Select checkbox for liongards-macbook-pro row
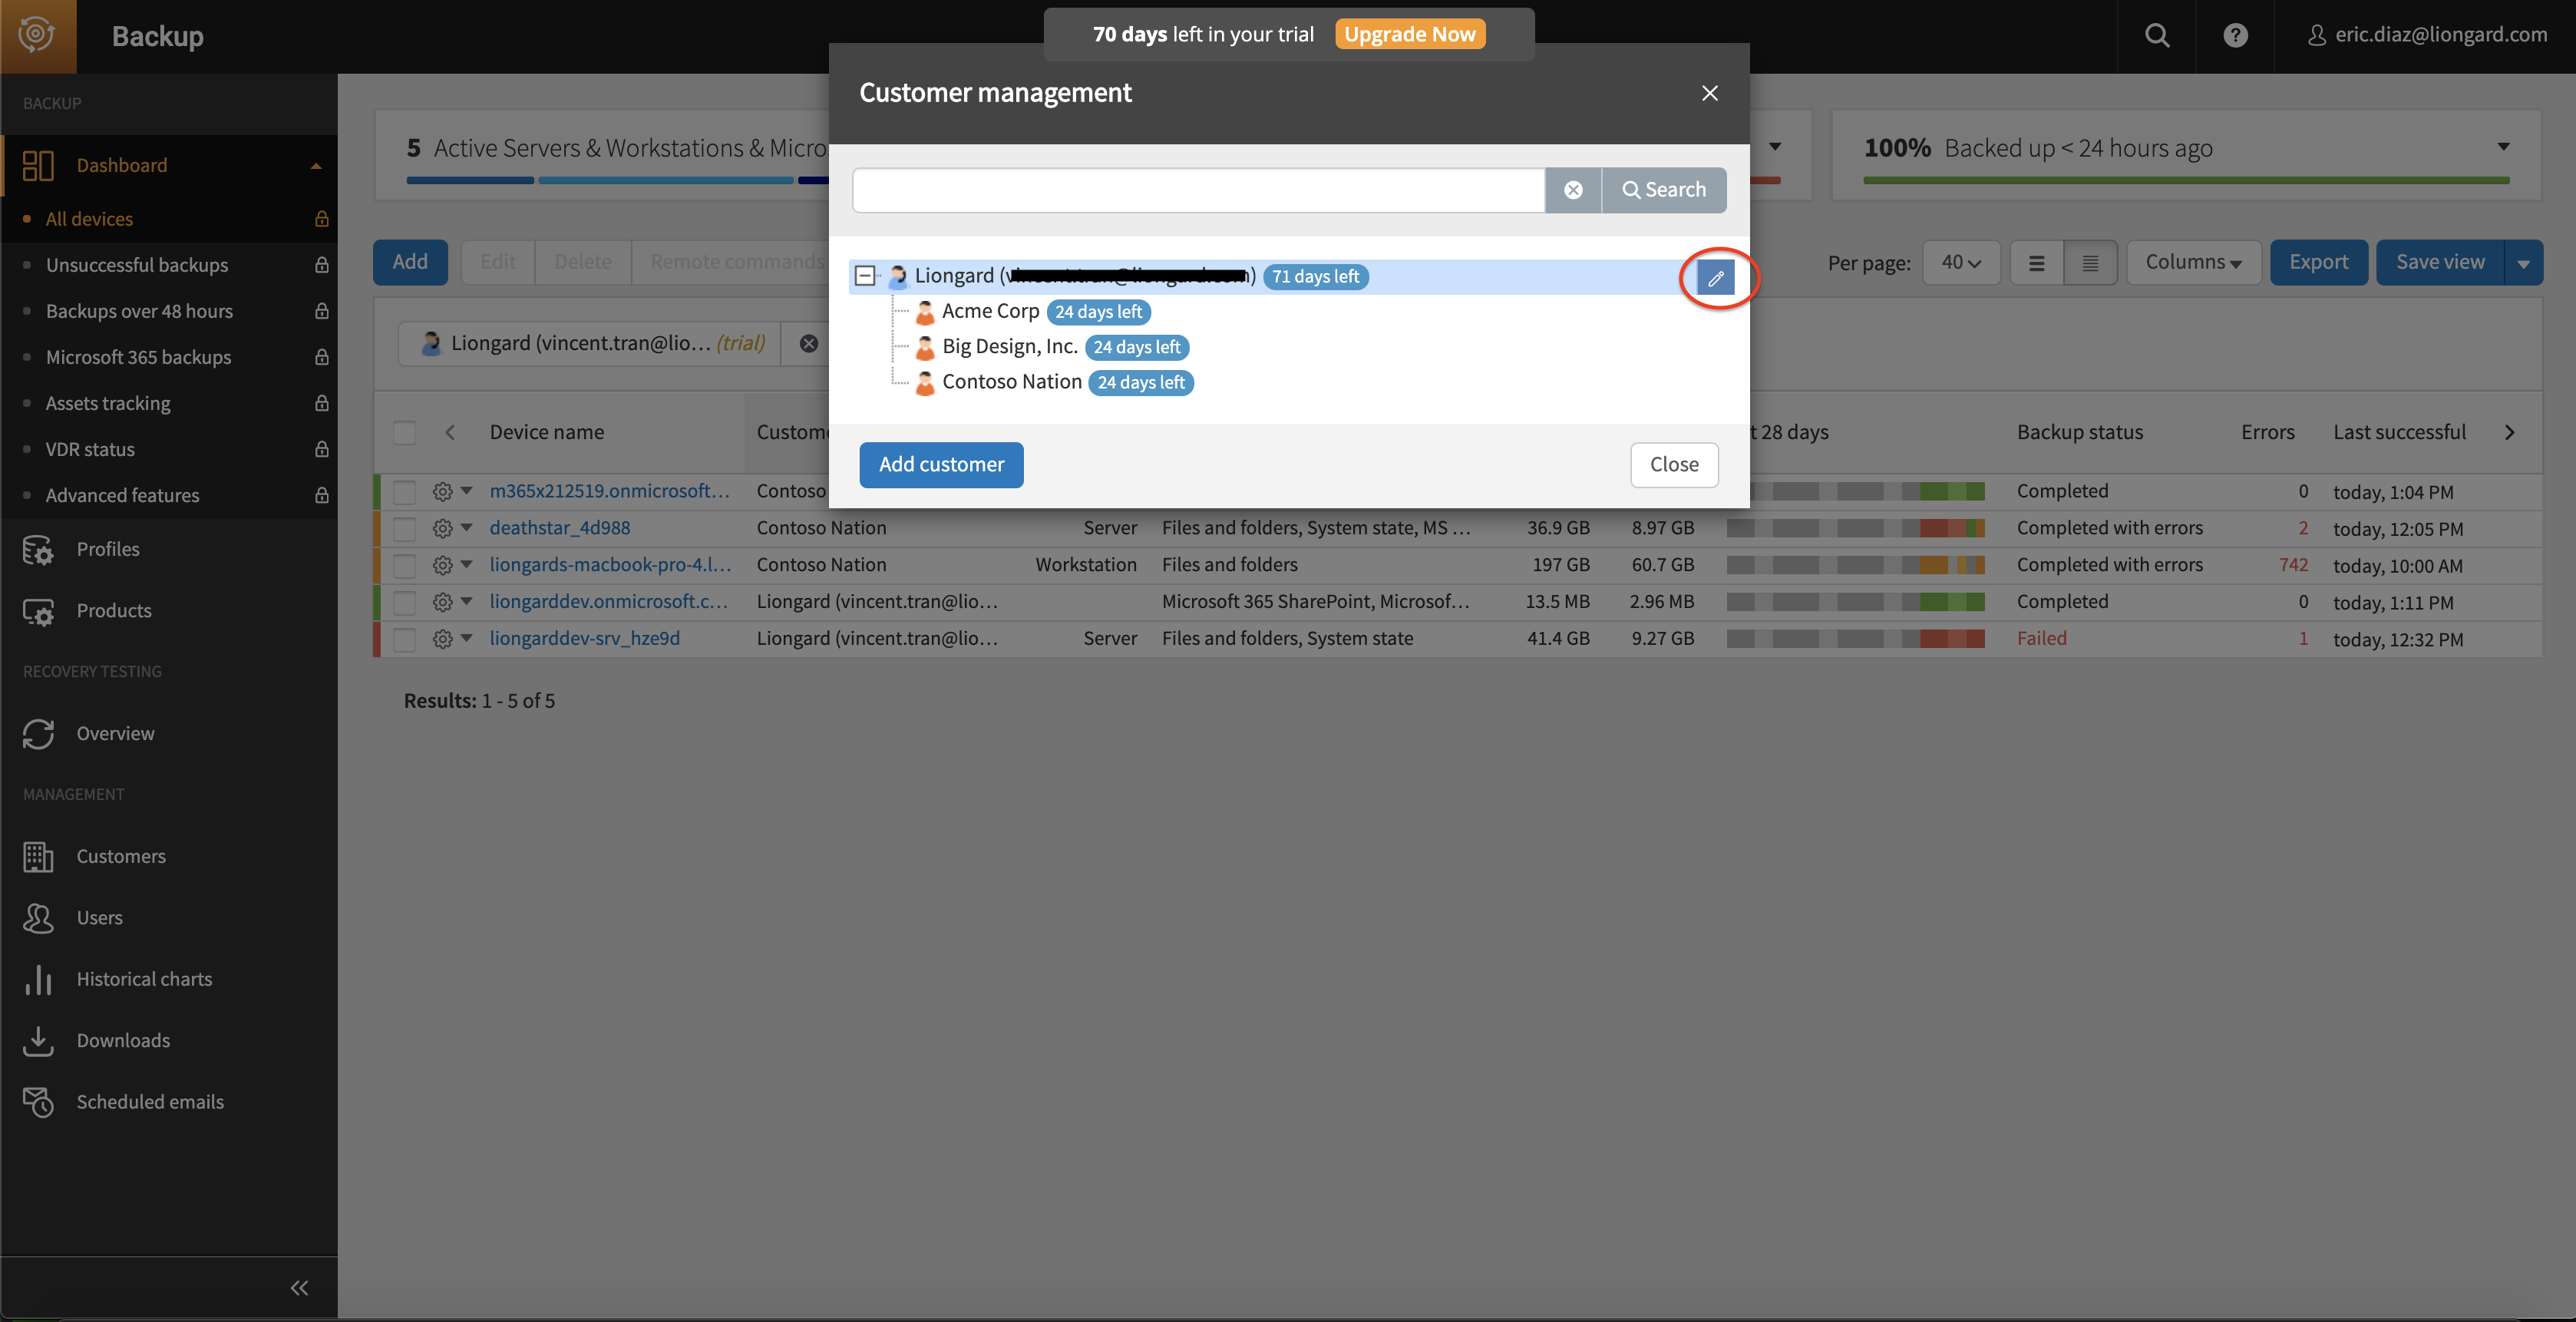 404,565
